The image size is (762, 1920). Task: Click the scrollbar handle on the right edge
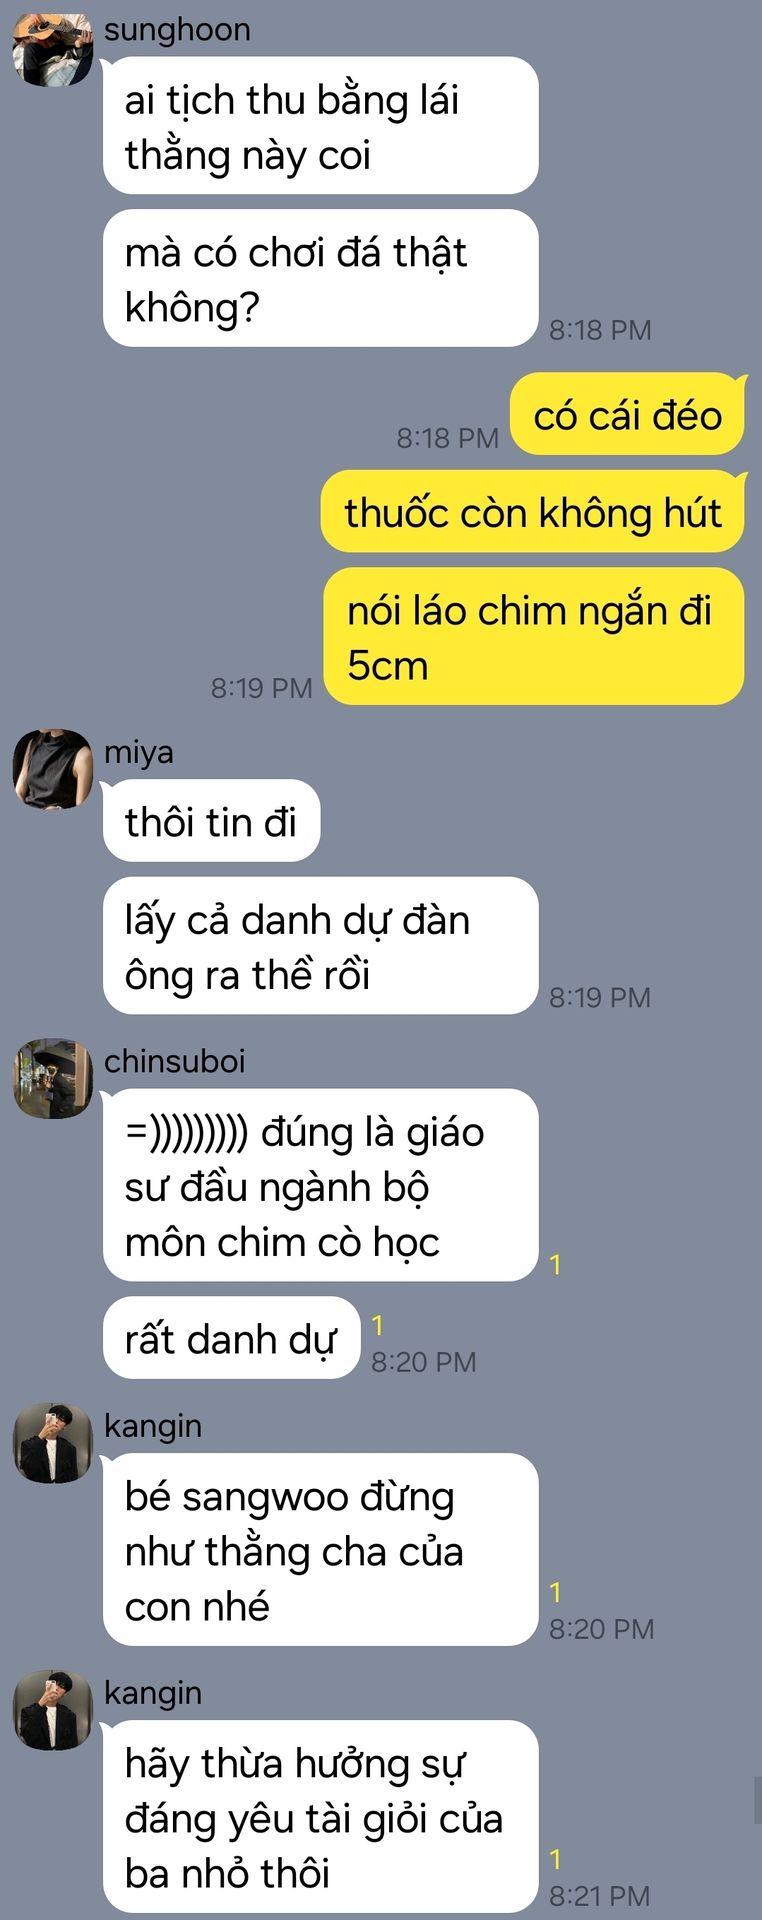pos(757,1800)
